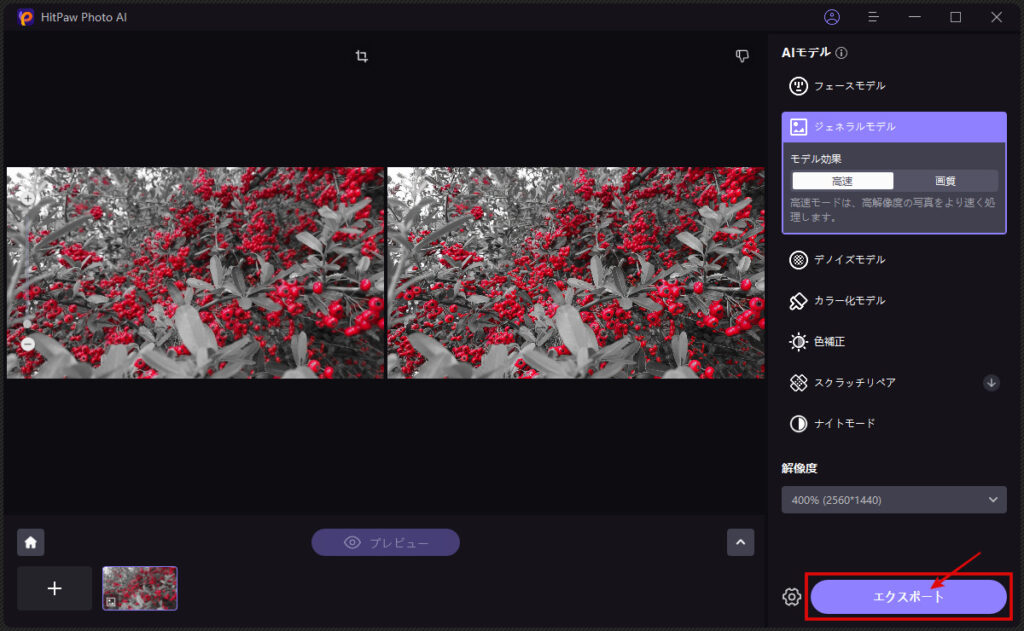Image resolution: width=1024 pixels, height=631 pixels.
Task: Click the home icon button
Action: [31, 542]
